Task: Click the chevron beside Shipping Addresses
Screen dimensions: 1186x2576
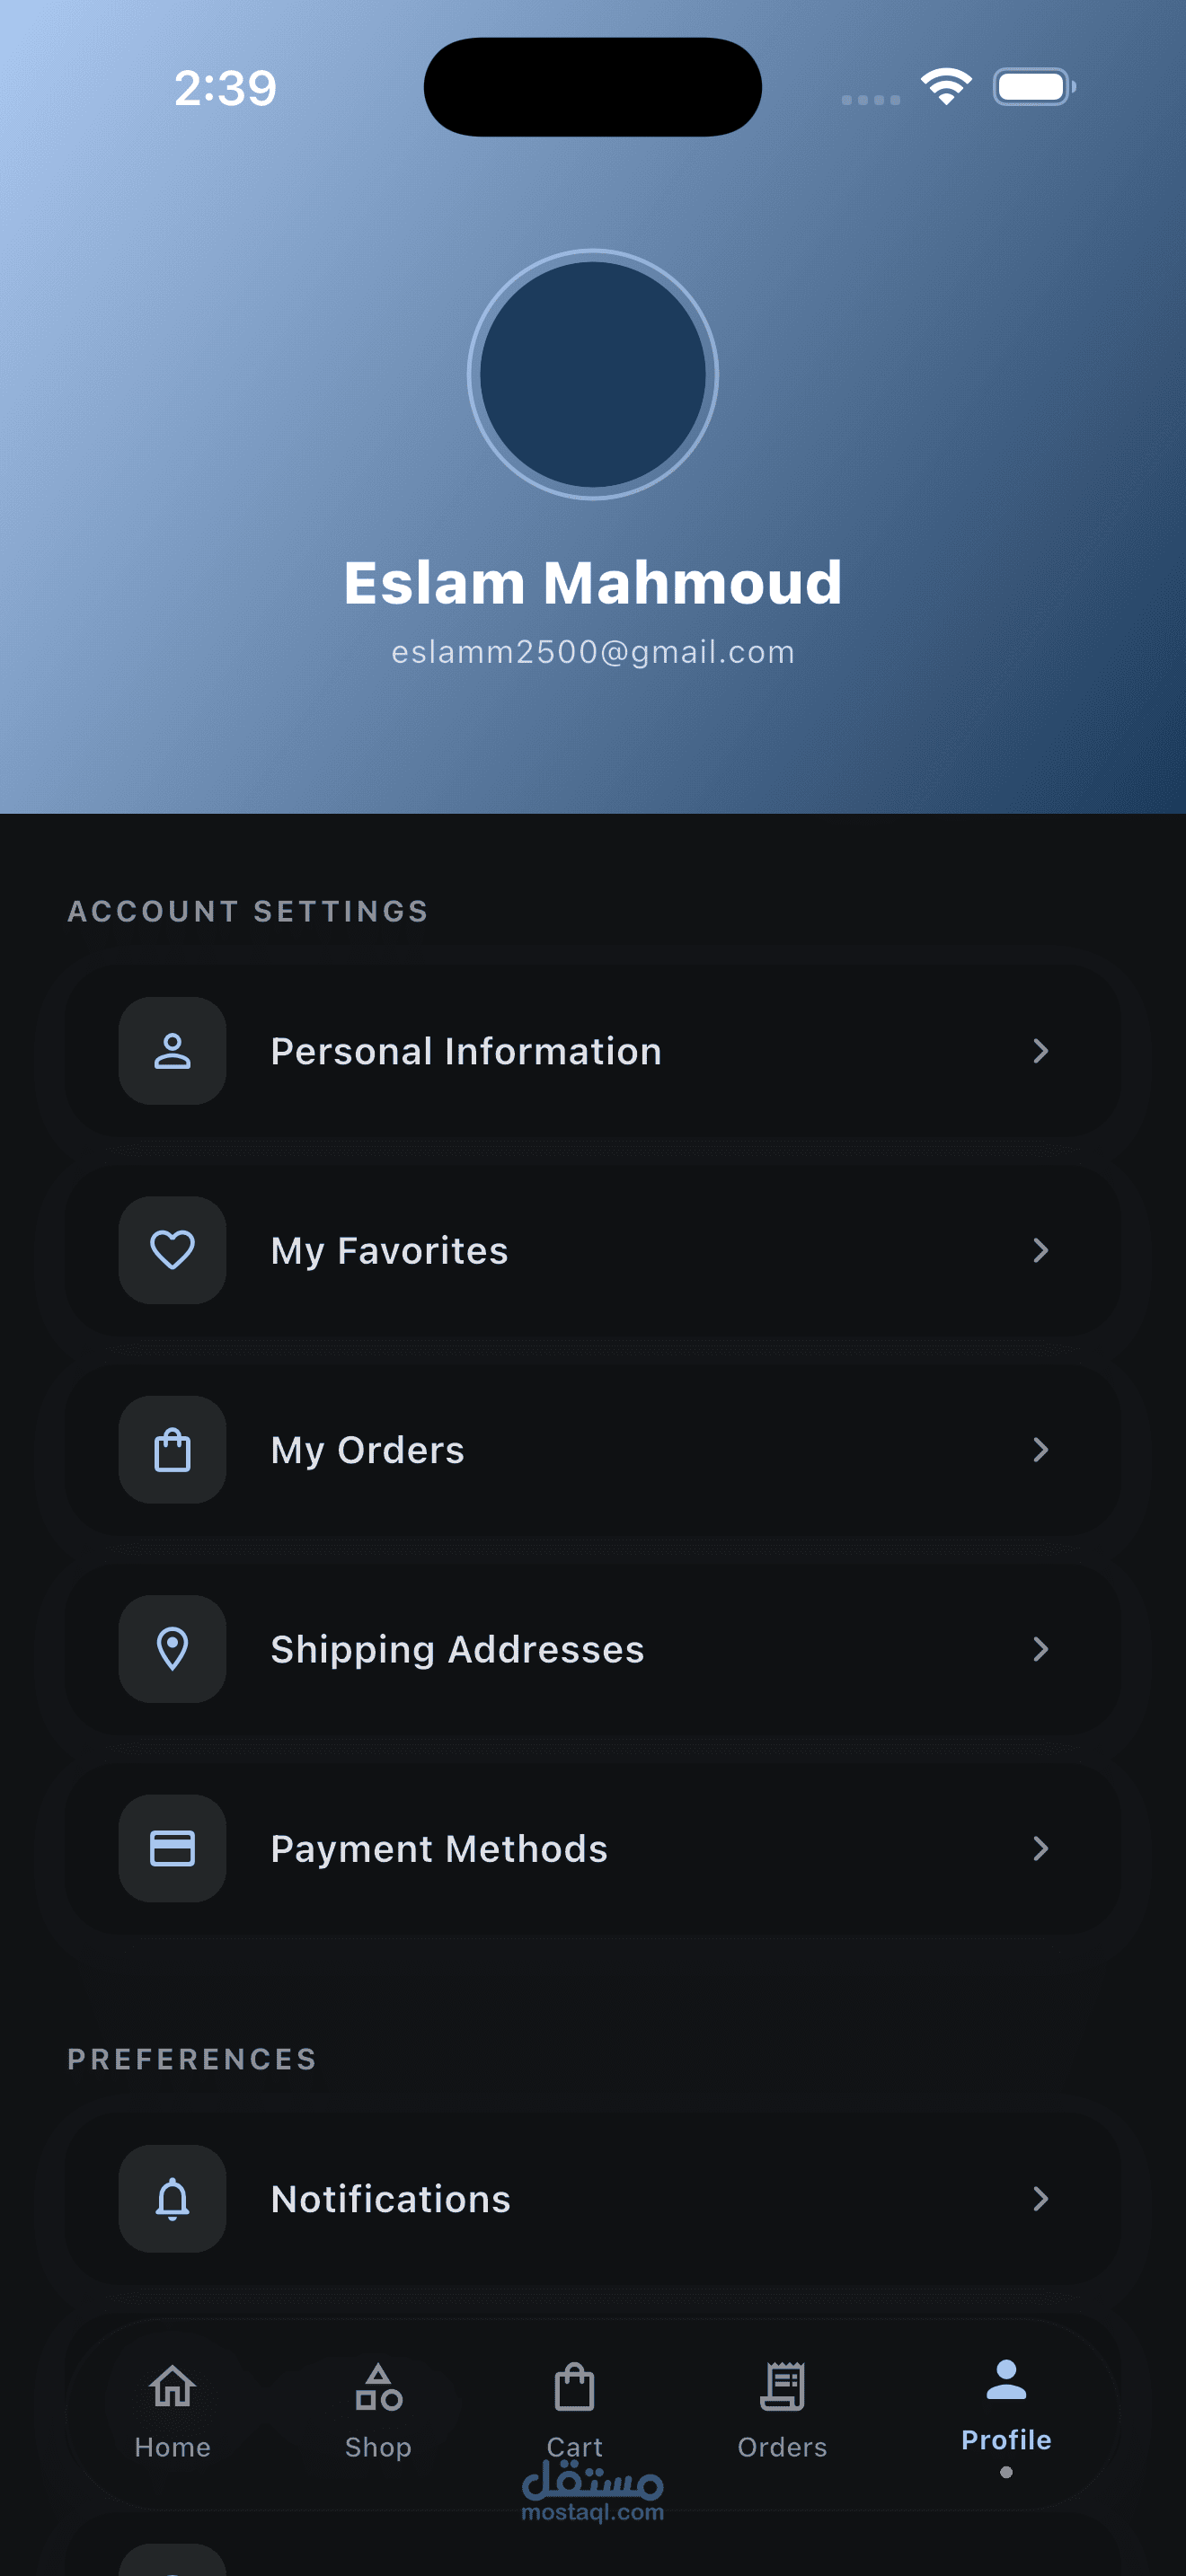Action: [x=1040, y=1648]
